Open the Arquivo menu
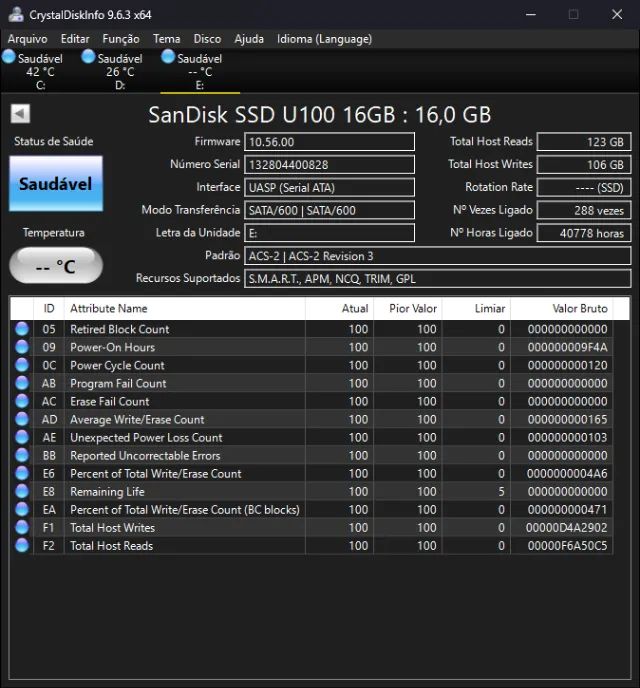The width and height of the screenshot is (640, 688). [27, 39]
